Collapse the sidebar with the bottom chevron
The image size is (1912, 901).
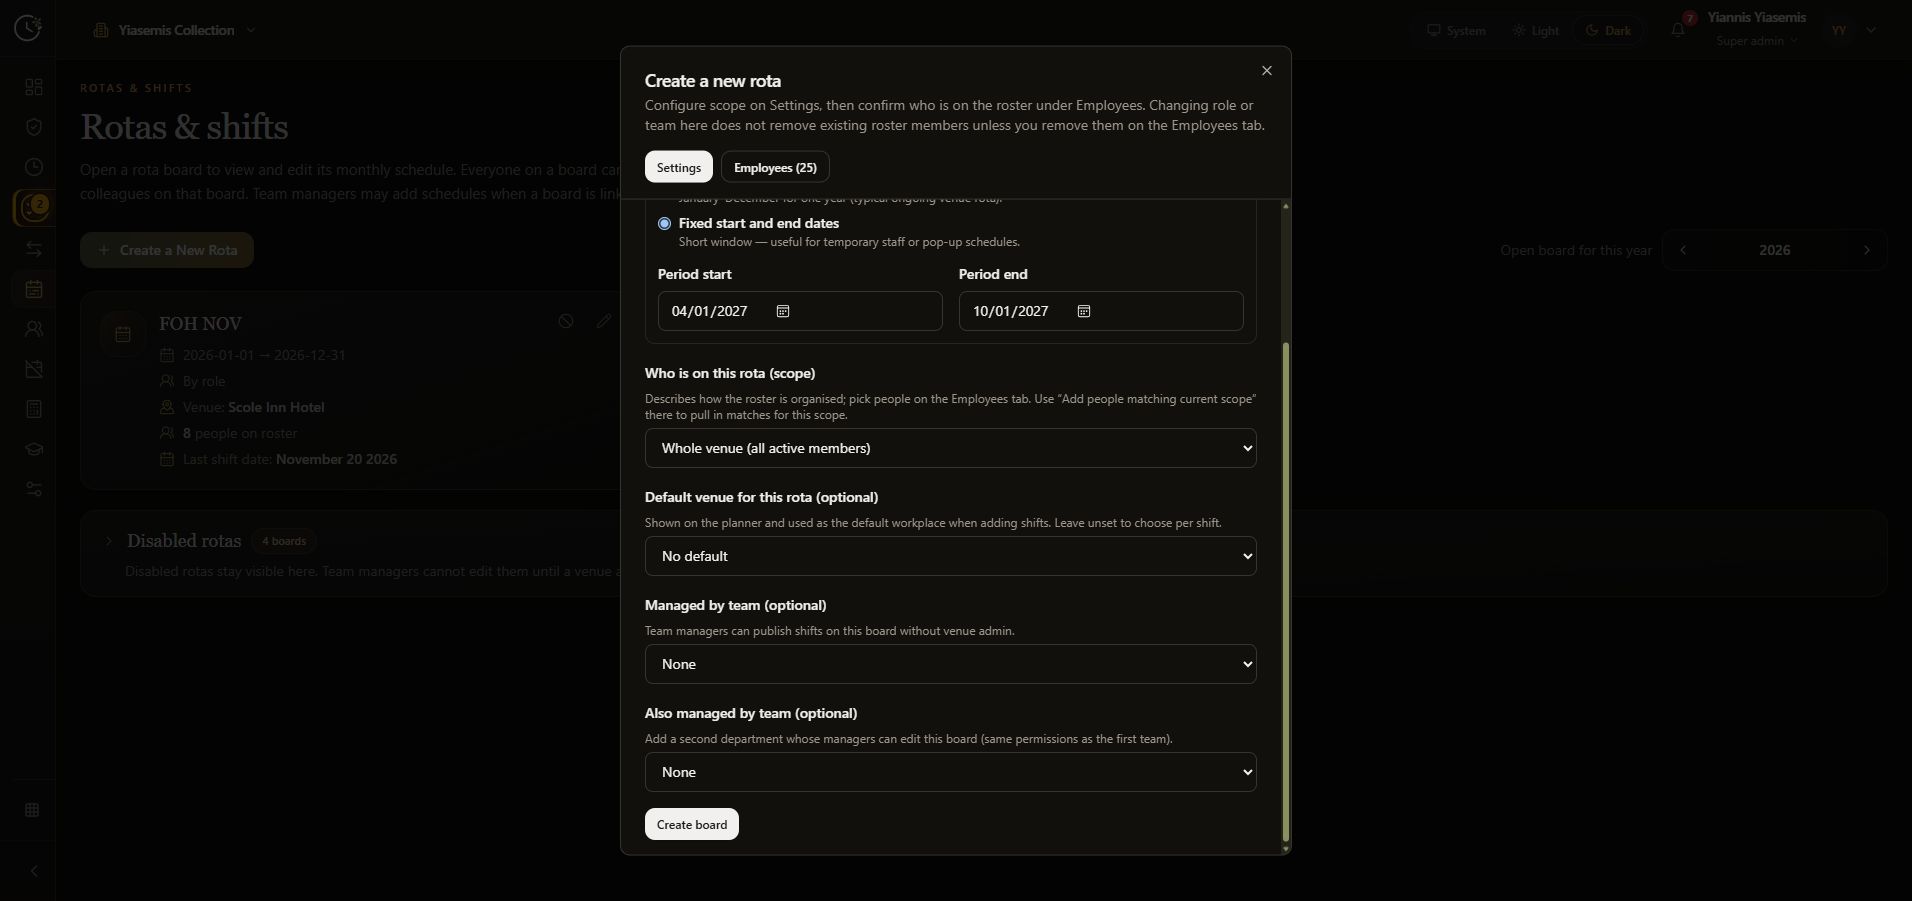pos(33,871)
